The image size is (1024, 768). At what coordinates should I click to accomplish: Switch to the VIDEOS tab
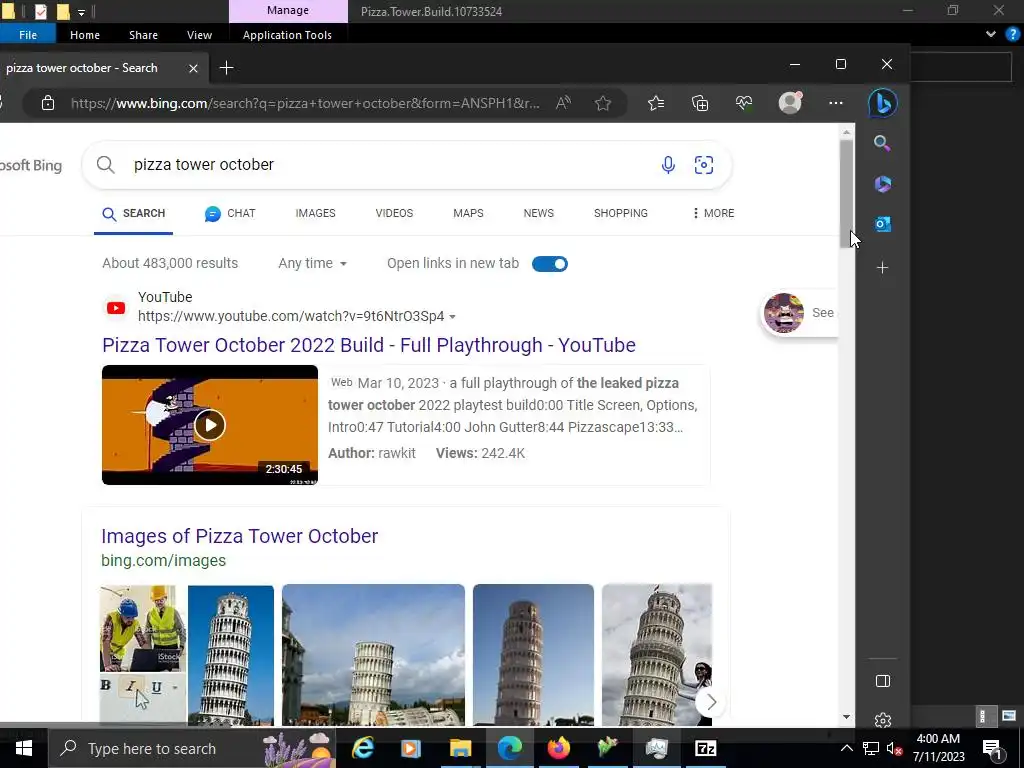click(394, 213)
